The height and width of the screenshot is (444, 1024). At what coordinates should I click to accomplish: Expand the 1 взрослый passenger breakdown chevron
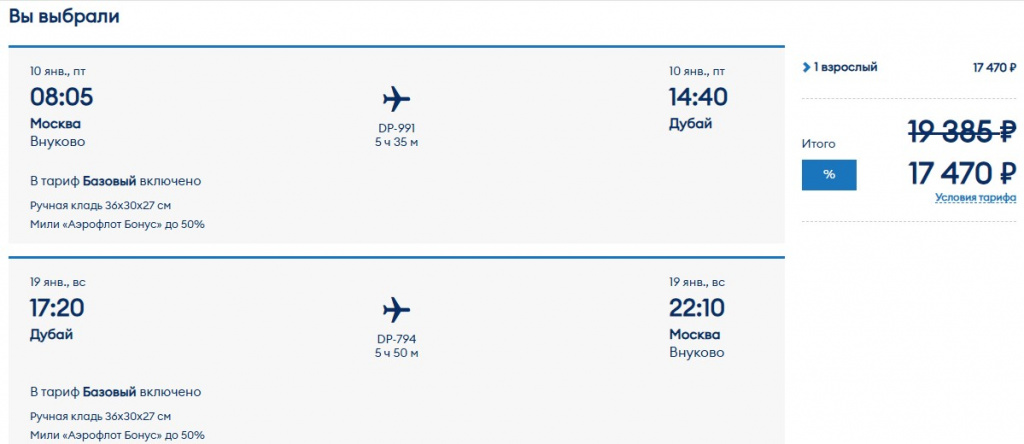tap(806, 68)
